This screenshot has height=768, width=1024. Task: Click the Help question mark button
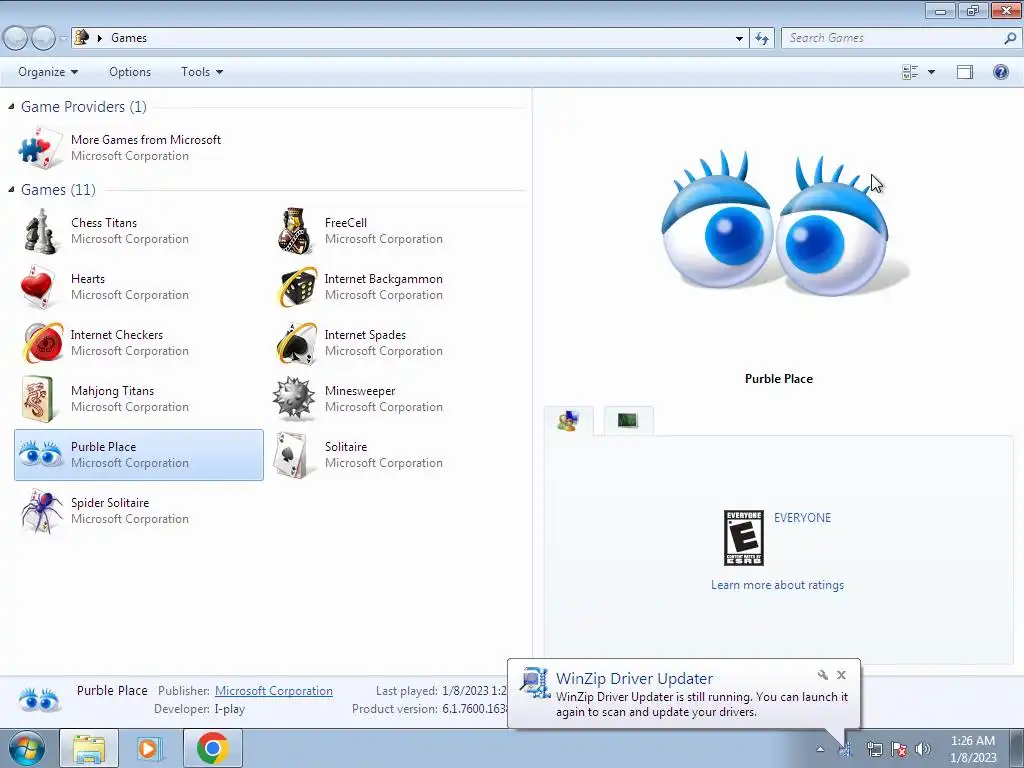pos(1000,72)
